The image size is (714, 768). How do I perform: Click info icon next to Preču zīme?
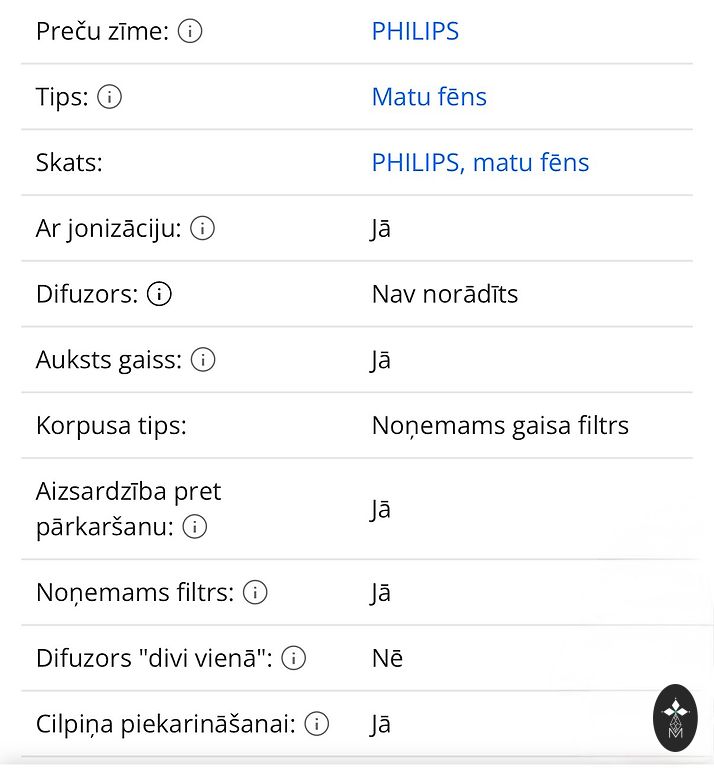coord(190,31)
